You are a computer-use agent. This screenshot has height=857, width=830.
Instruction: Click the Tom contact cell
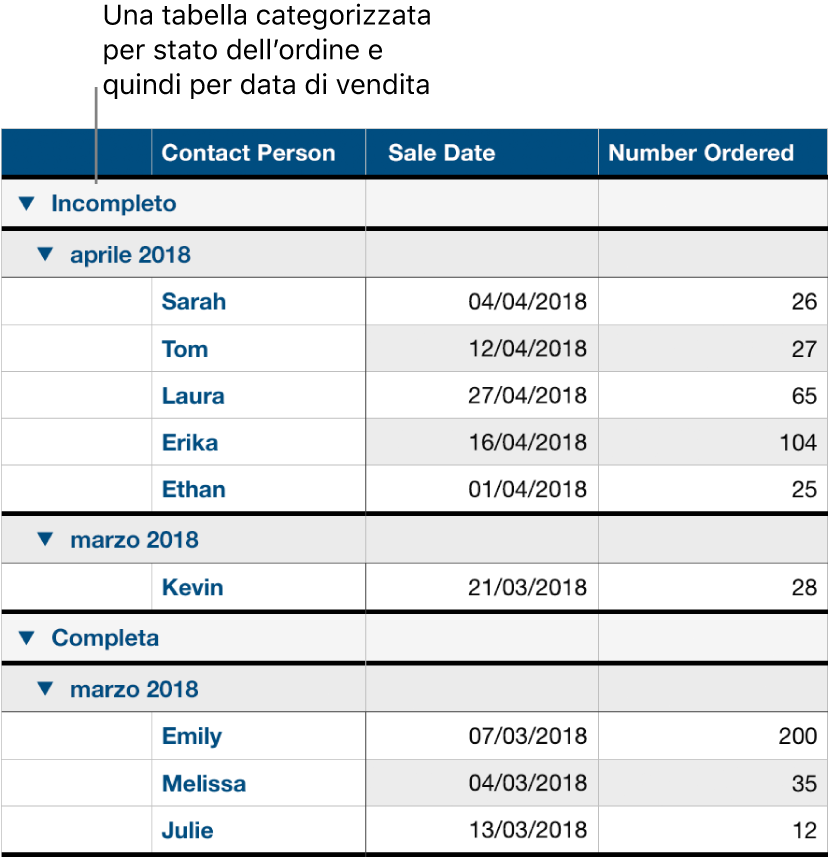(185, 349)
